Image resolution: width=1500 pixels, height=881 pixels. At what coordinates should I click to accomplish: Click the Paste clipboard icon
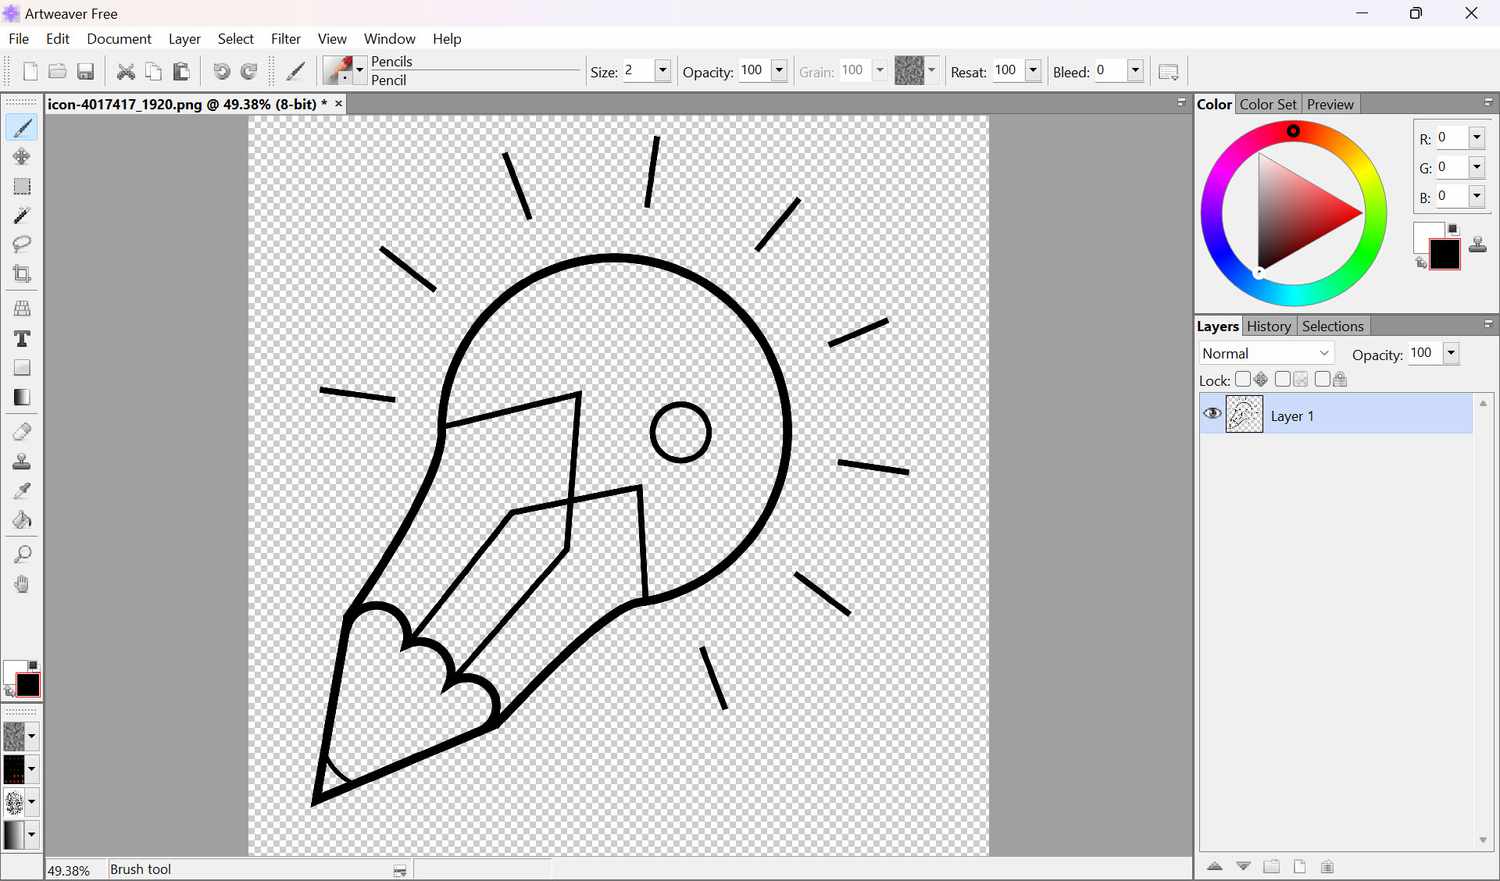[x=181, y=71]
